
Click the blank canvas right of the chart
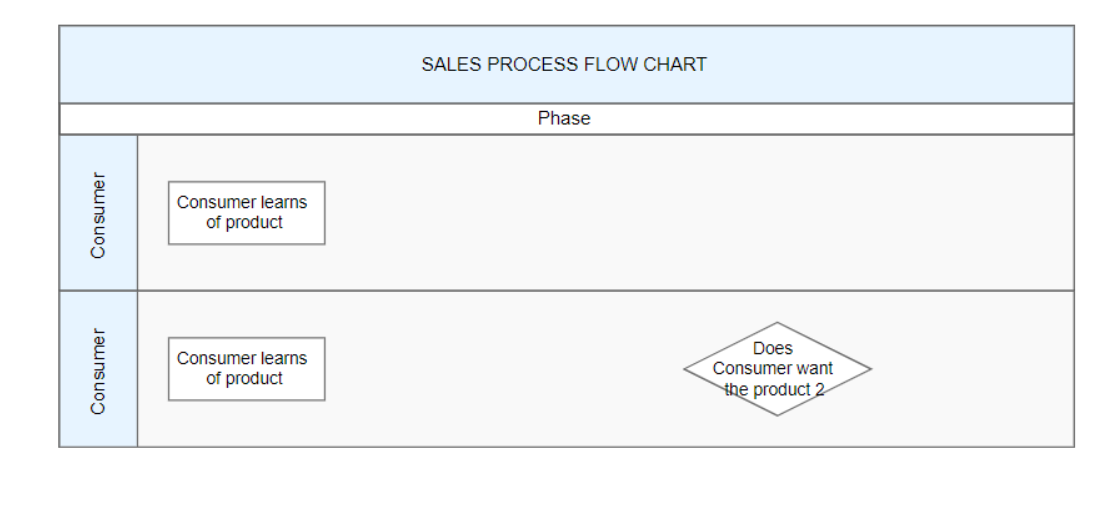pyautogui.click(x=1091, y=250)
